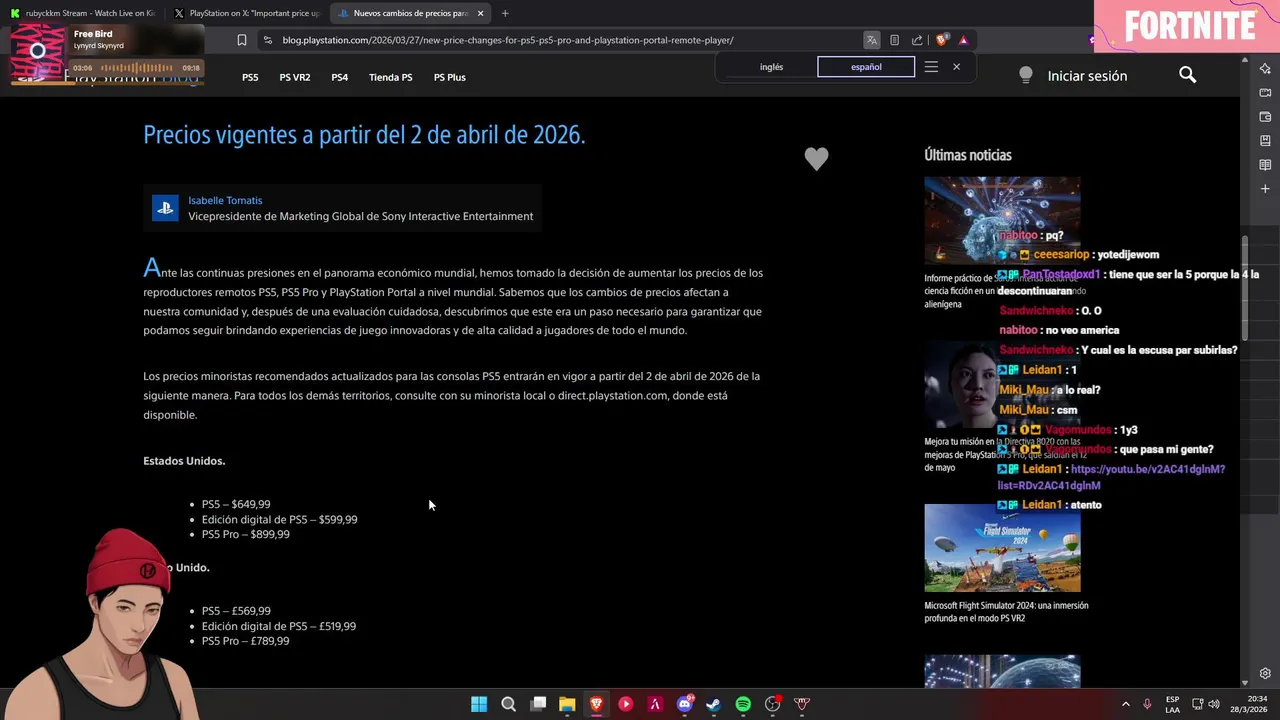Open Task View in taskbar

(x=538, y=704)
